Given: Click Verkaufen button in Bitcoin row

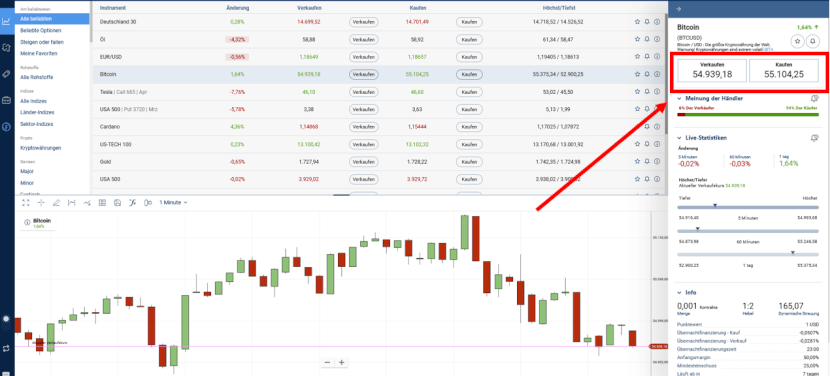Looking at the screenshot, I should [364, 75].
